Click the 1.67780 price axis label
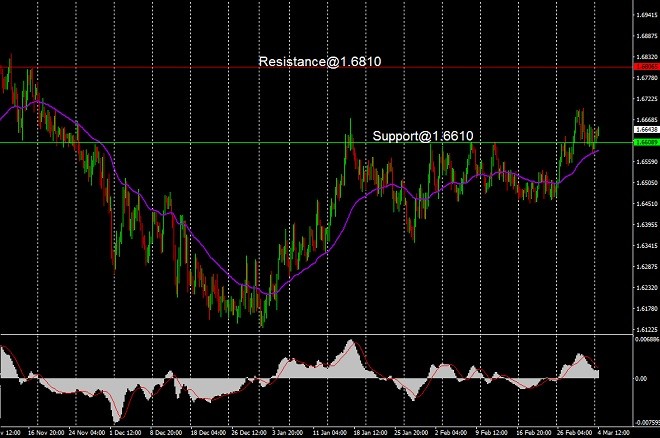 point(647,78)
